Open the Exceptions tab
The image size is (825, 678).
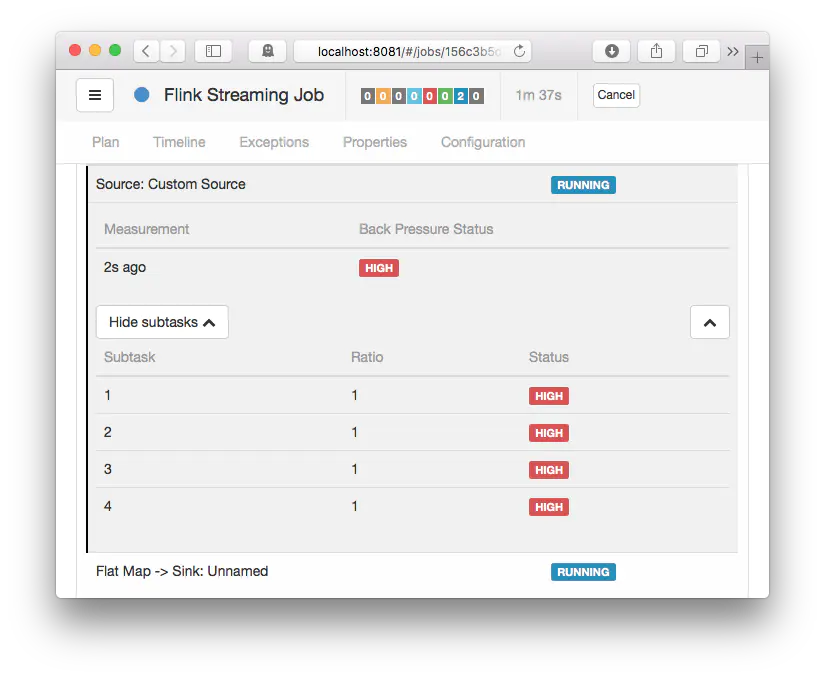click(x=274, y=142)
